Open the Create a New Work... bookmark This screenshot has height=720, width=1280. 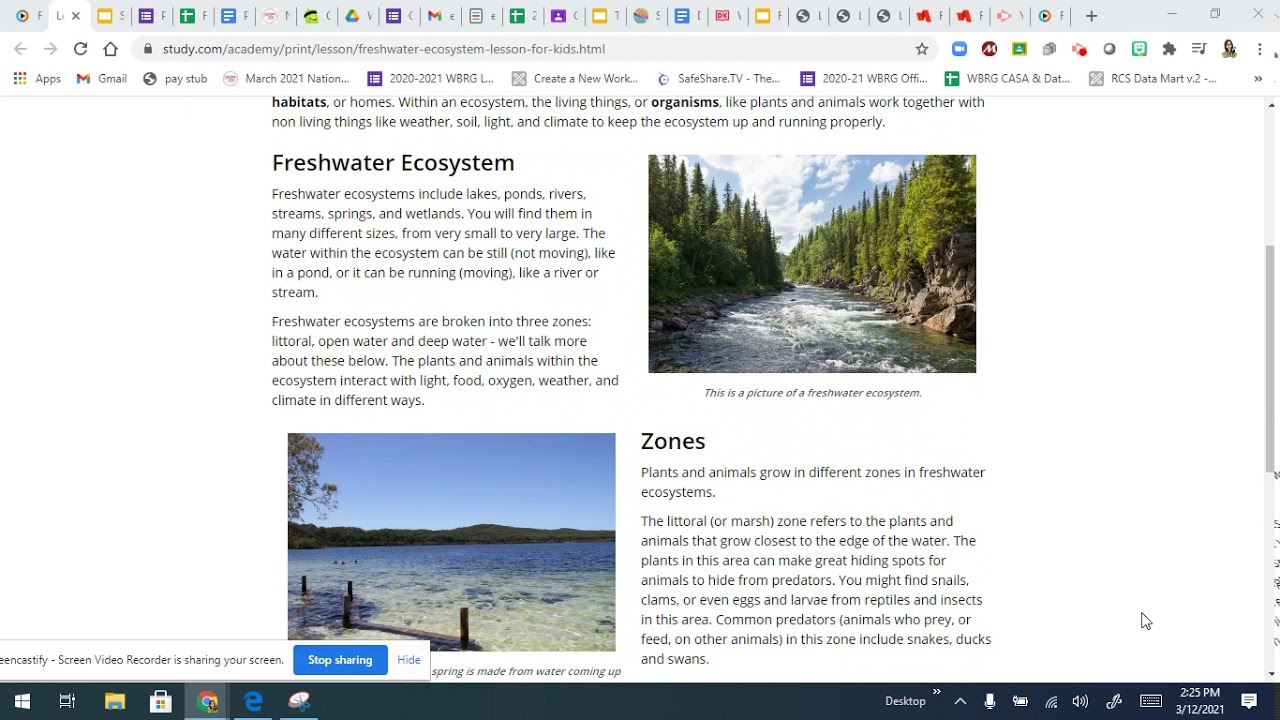(575, 78)
